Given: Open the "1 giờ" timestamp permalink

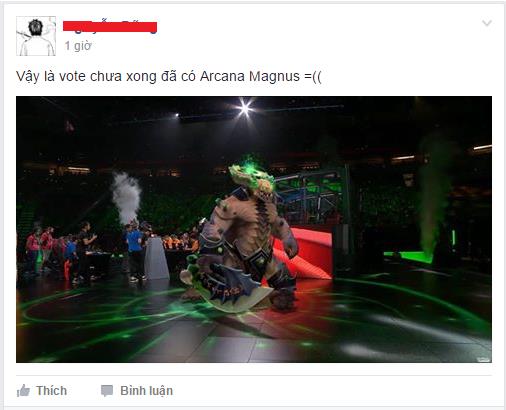Looking at the screenshot, I should (78, 46).
